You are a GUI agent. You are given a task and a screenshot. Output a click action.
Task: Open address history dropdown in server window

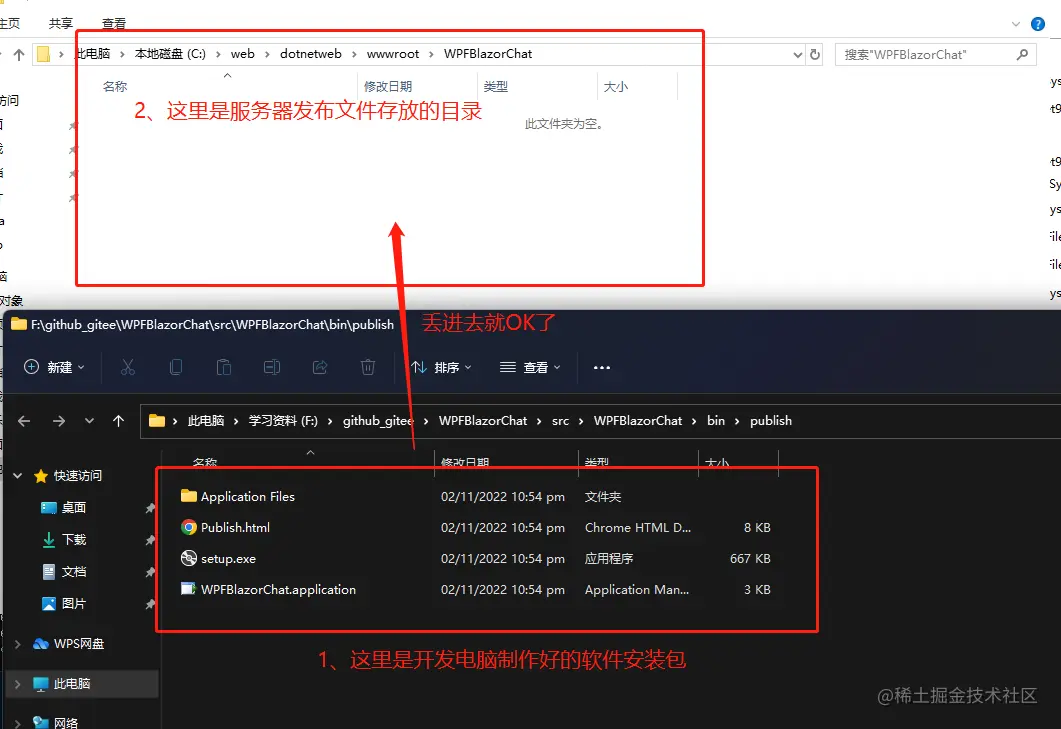[798, 55]
